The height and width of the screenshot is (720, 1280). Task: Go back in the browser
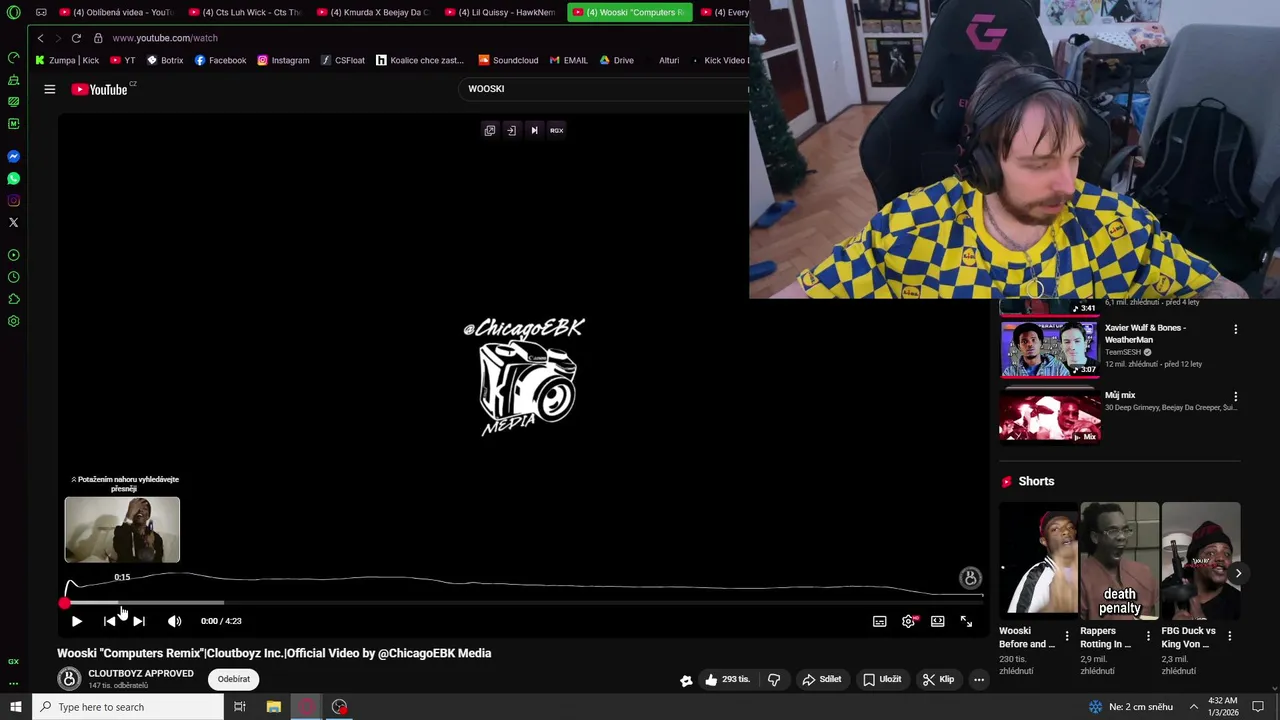pos(40,38)
